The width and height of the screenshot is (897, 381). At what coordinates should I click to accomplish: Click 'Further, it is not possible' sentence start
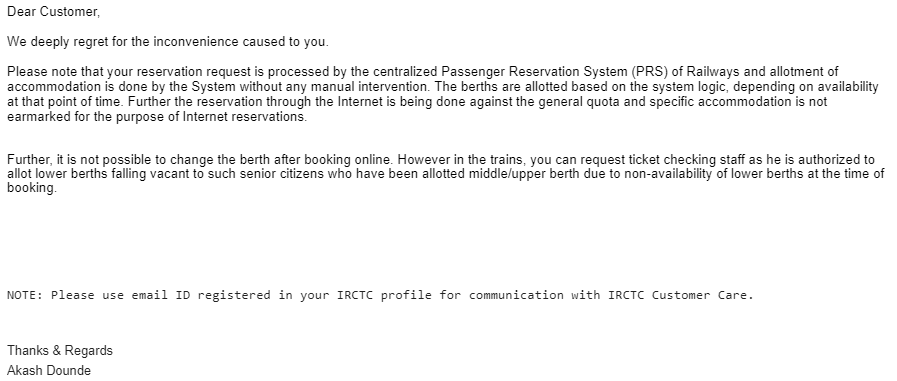click(x=86, y=159)
